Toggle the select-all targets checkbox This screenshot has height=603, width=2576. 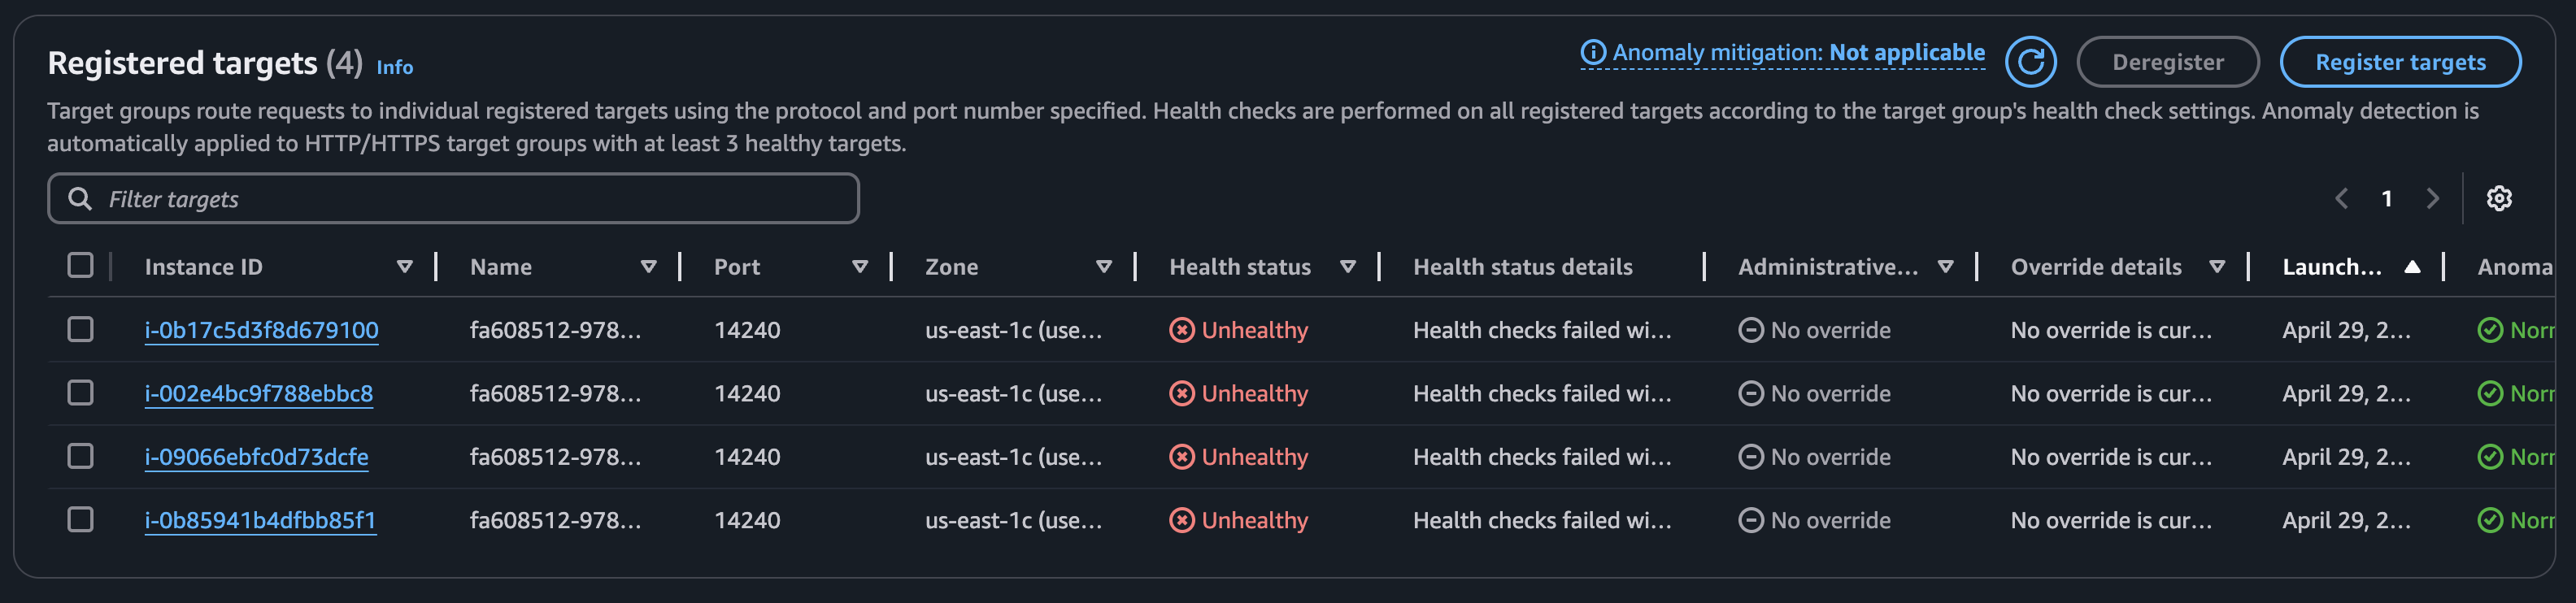80,265
